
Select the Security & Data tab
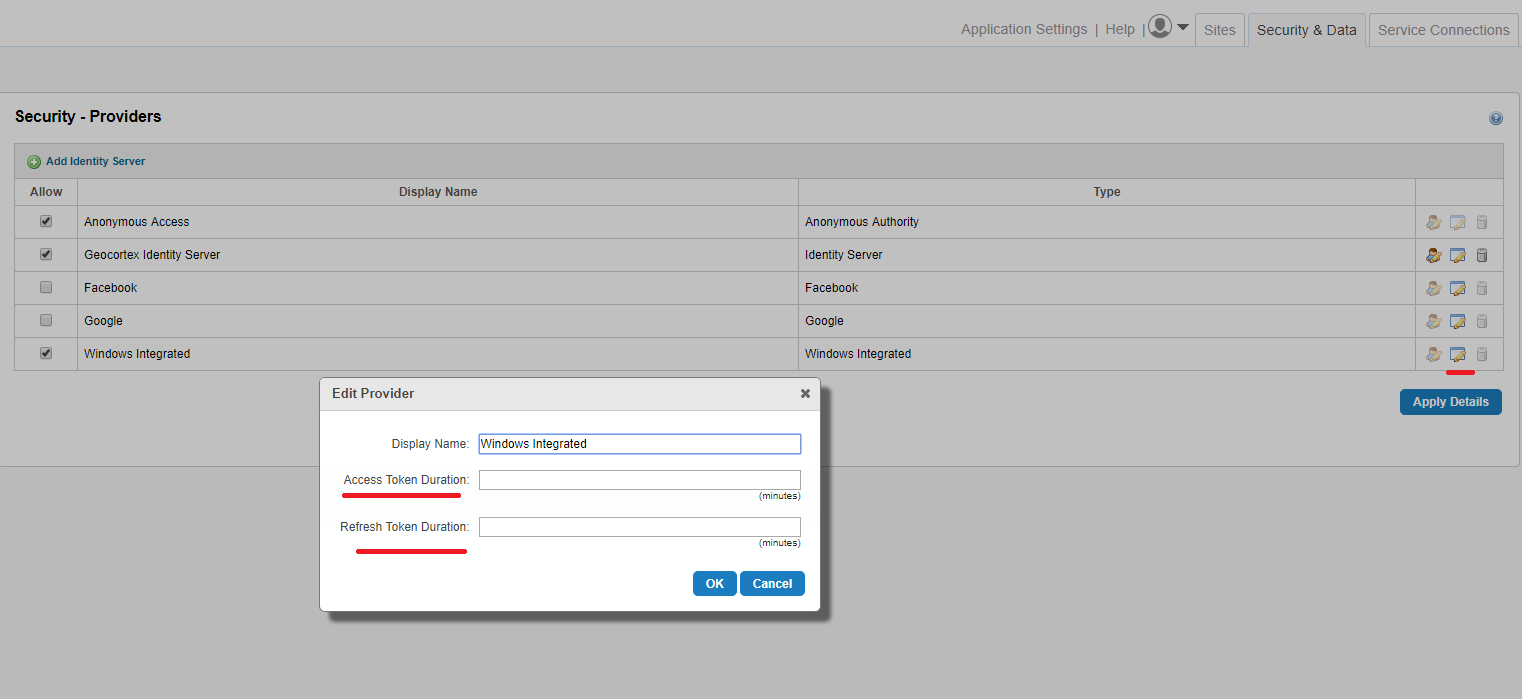pos(1306,30)
